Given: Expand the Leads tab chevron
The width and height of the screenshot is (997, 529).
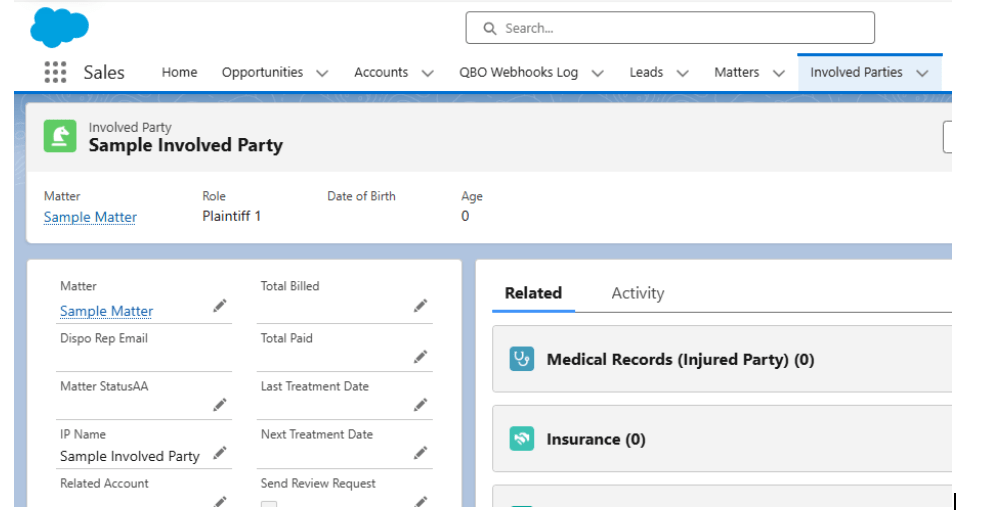Looking at the screenshot, I should click(x=683, y=73).
